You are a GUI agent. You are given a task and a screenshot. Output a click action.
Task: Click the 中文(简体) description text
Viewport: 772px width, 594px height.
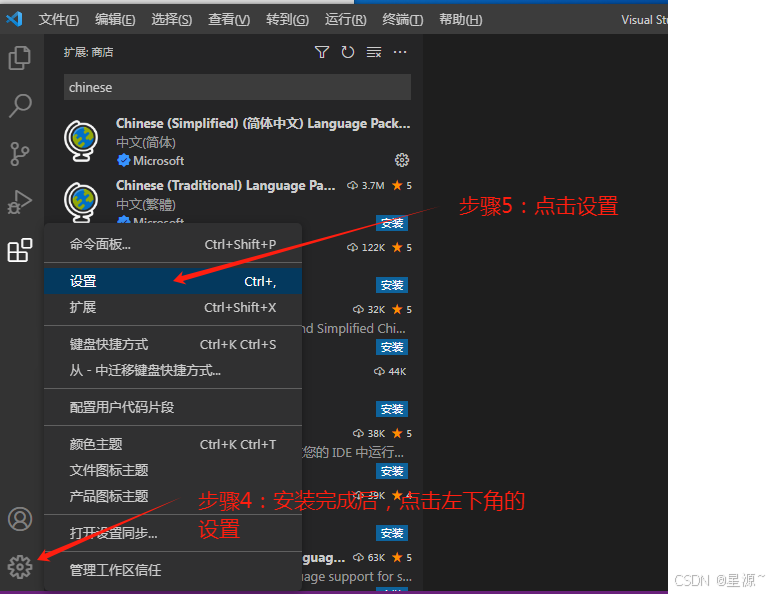coord(146,142)
